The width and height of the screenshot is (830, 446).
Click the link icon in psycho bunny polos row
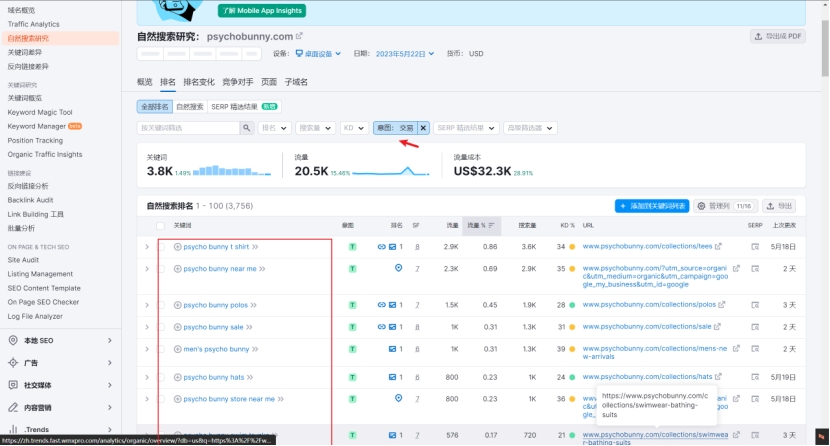[x=381, y=304]
